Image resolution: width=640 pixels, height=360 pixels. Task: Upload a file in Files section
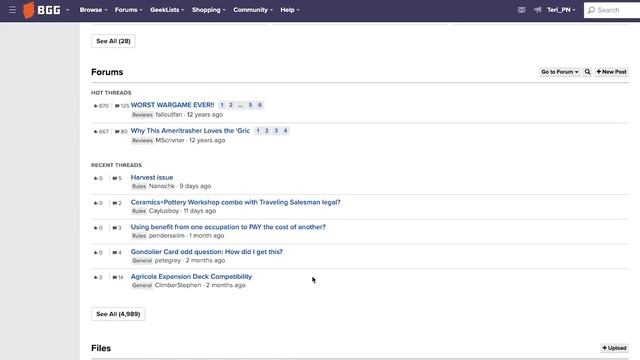pos(614,348)
